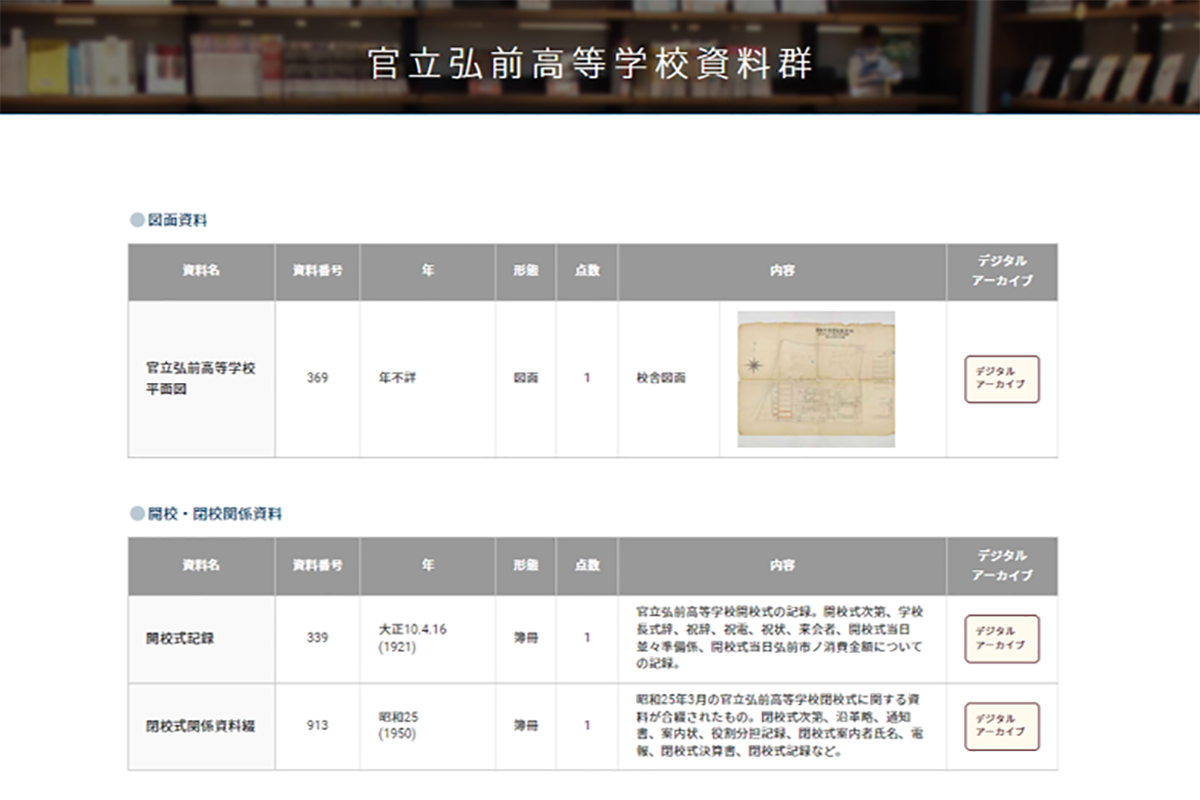
Task: Click document number 913
Action: click(x=317, y=725)
